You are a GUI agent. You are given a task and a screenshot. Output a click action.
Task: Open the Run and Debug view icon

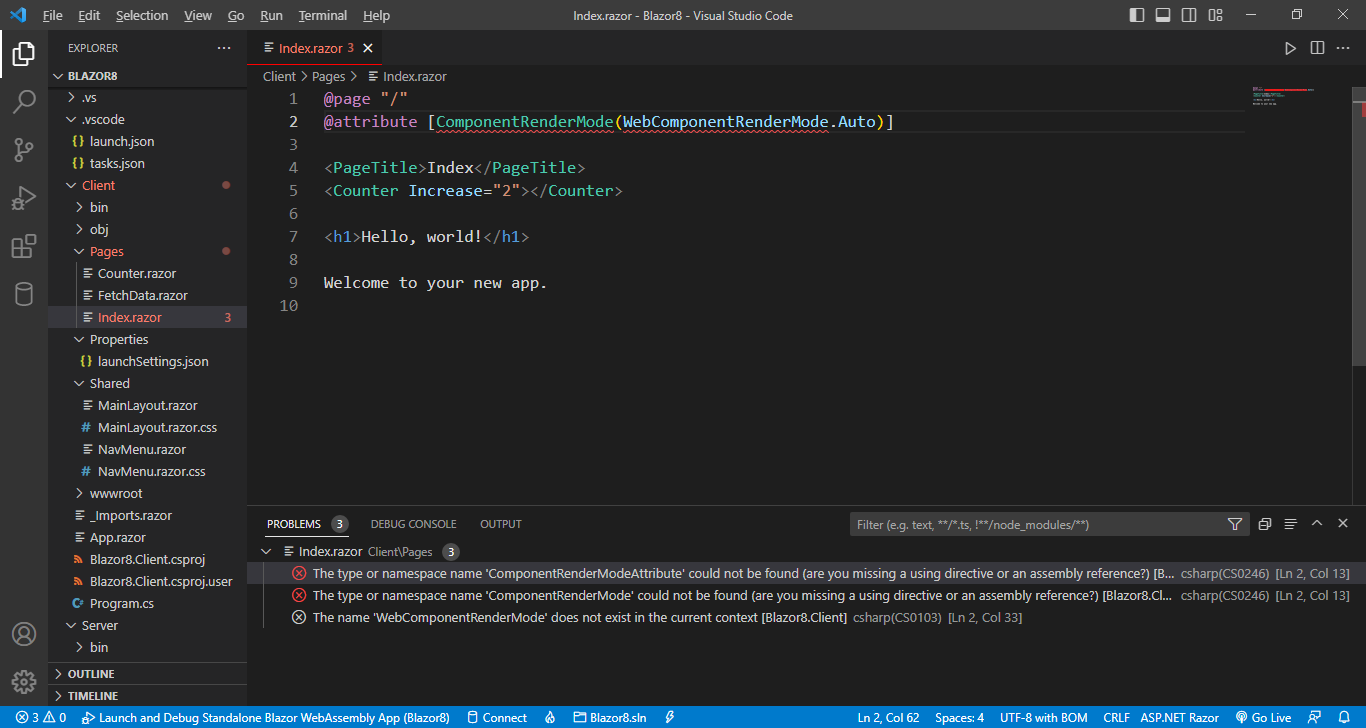coord(24,198)
